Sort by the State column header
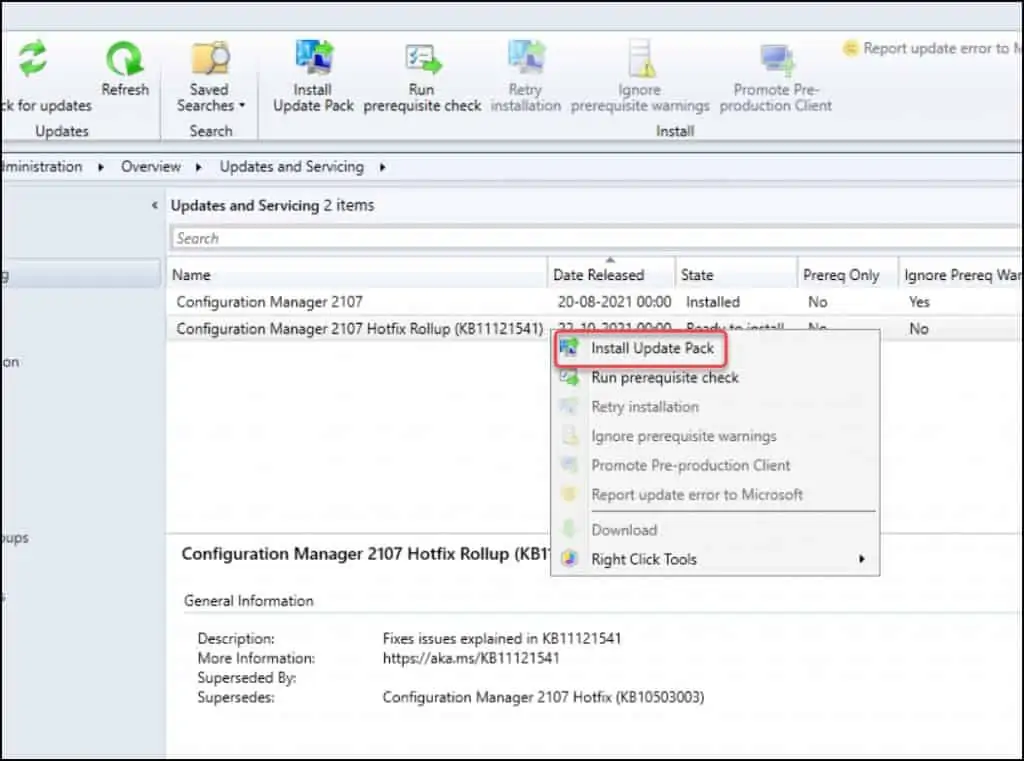The height and width of the screenshot is (761, 1024). coord(736,274)
